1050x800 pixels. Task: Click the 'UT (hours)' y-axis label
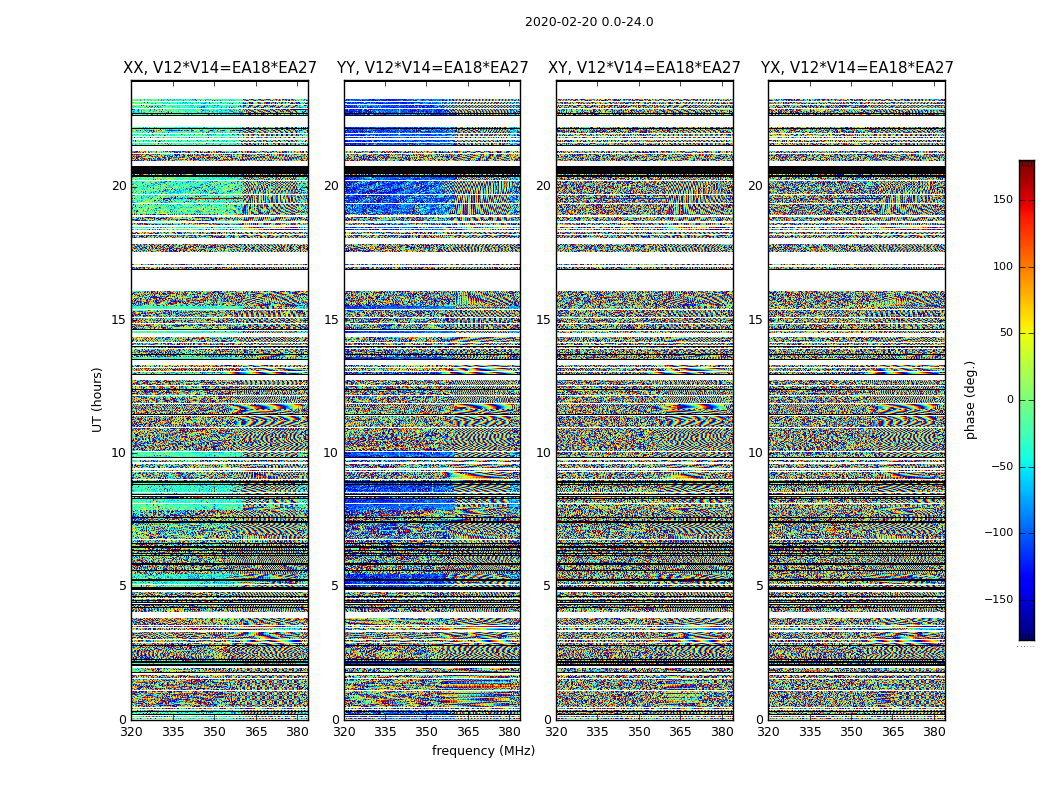pyautogui.click(x=97, y=400)
